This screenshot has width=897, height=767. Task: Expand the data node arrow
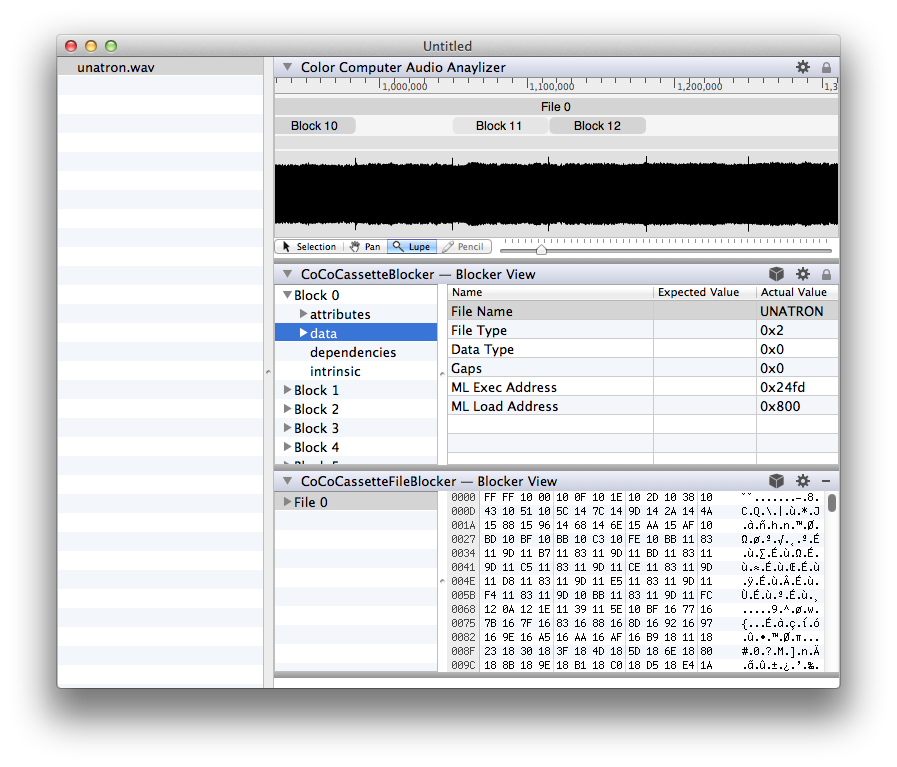click(303, 333)
